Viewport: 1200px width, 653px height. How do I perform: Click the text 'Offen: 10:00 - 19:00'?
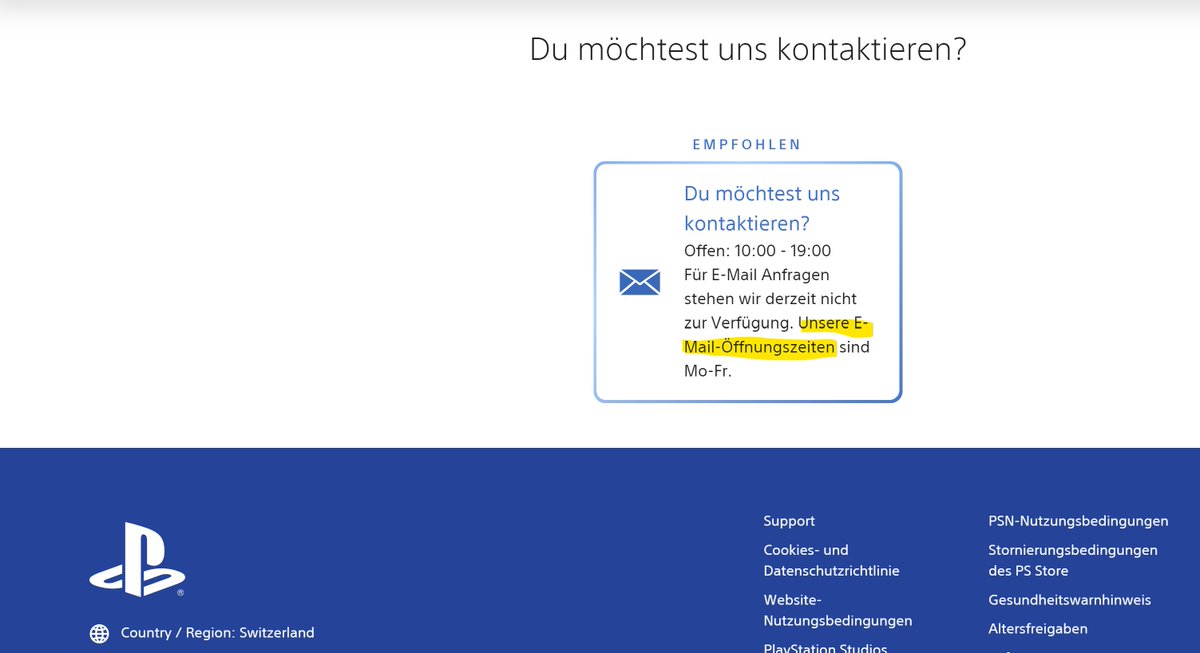point(758,250)
